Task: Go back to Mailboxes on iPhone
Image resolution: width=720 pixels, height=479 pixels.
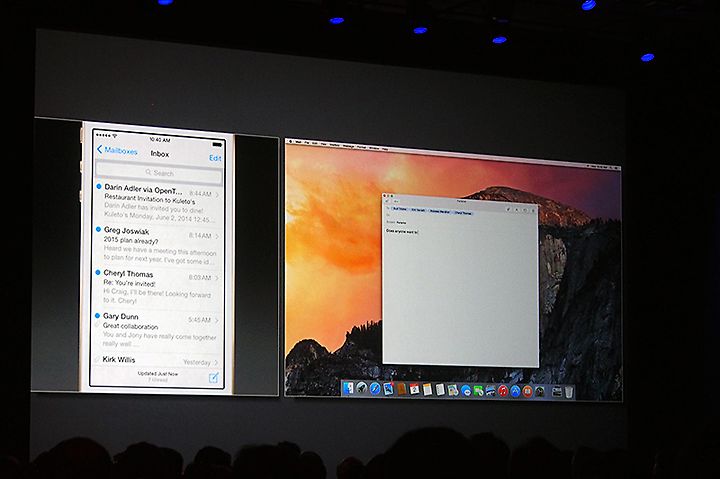Action: point(117,150)
